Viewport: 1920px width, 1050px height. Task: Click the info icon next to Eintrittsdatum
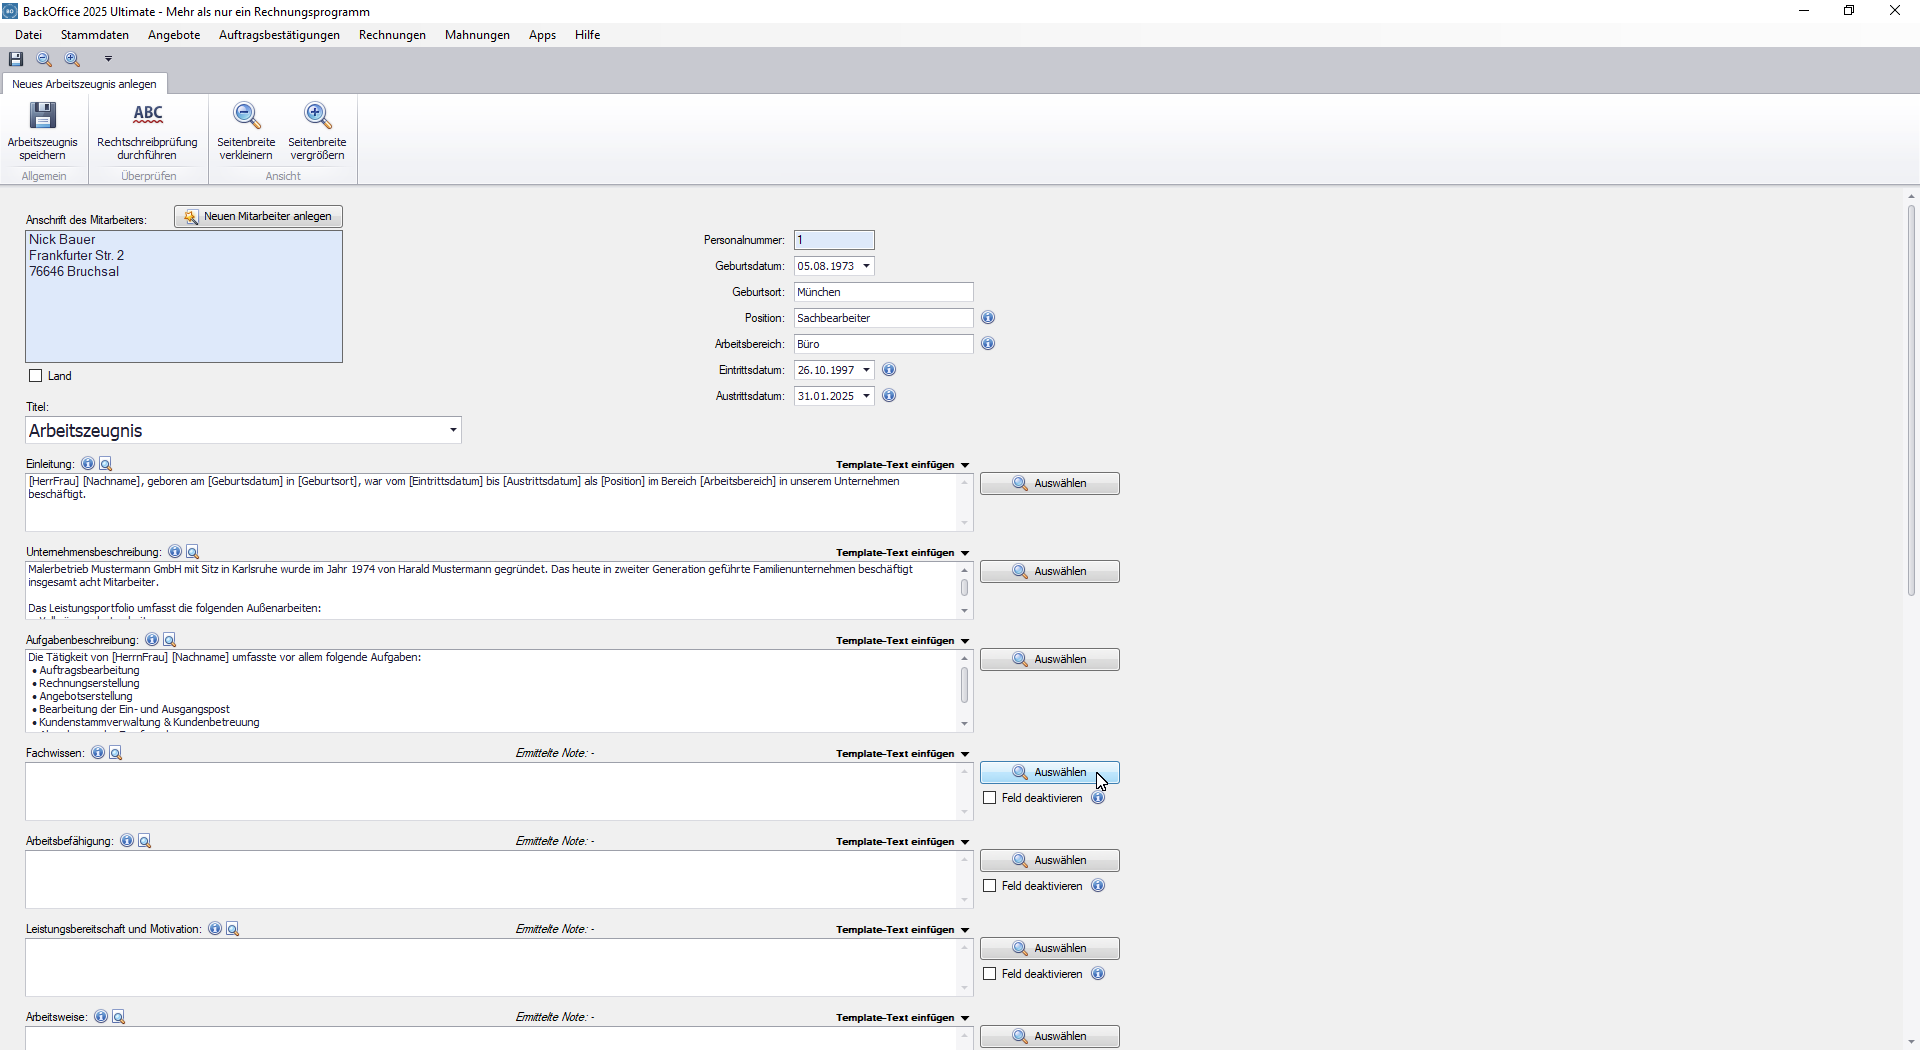tap(889, 370)
